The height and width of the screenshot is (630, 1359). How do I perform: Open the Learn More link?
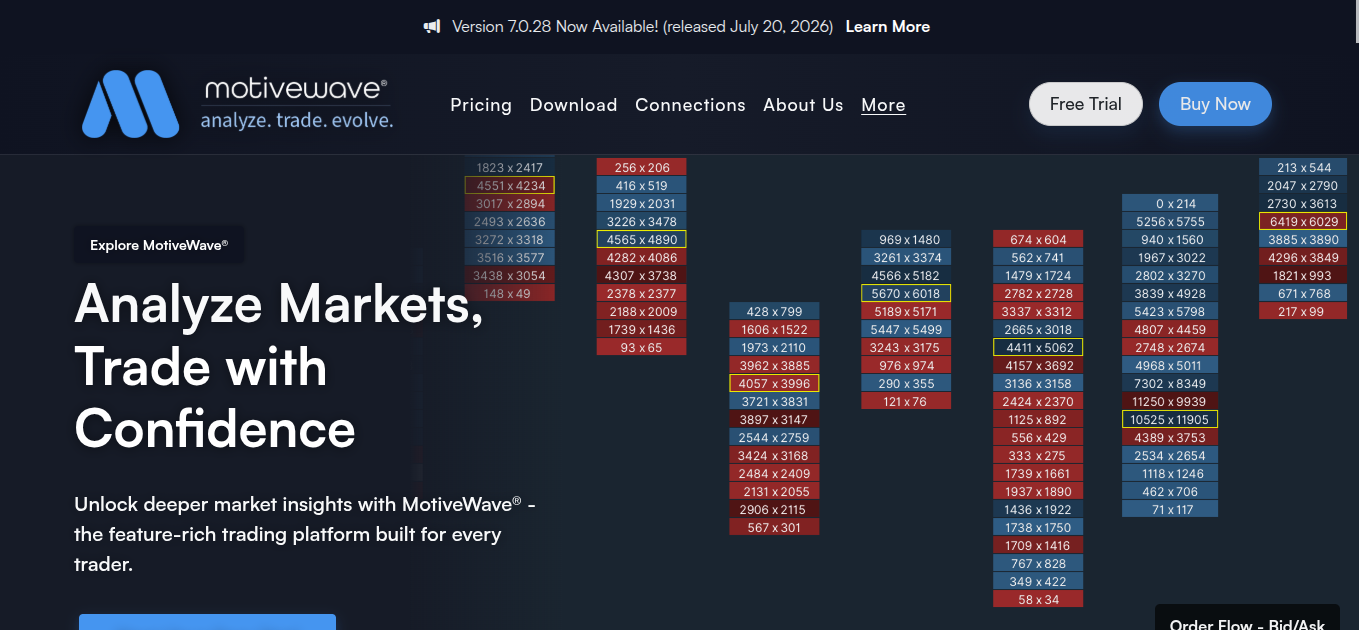click(x=888, y=27)
